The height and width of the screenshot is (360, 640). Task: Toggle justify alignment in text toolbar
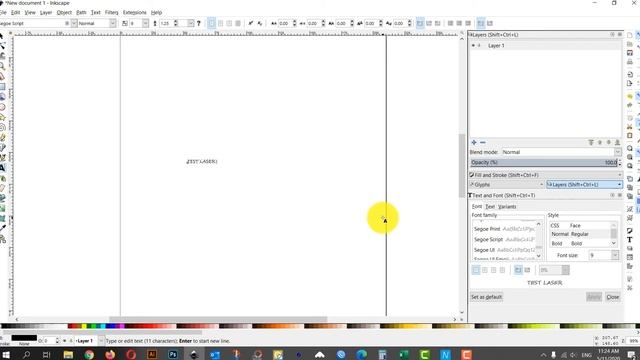(238, 23)
